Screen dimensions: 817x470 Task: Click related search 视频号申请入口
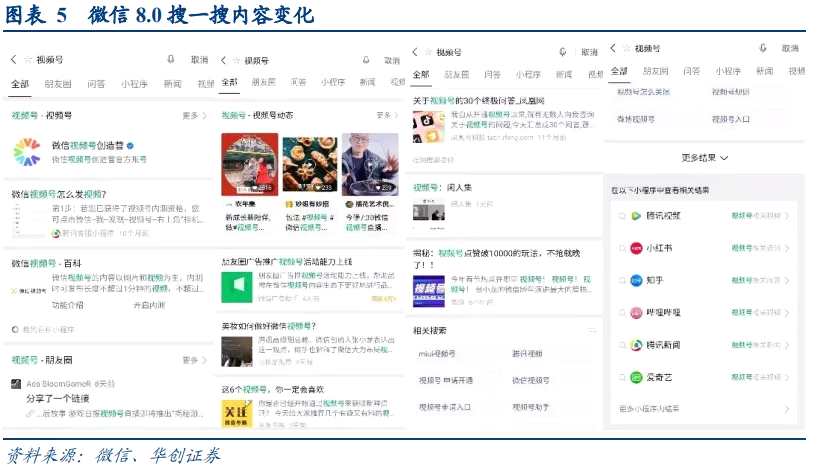point(444,407)
